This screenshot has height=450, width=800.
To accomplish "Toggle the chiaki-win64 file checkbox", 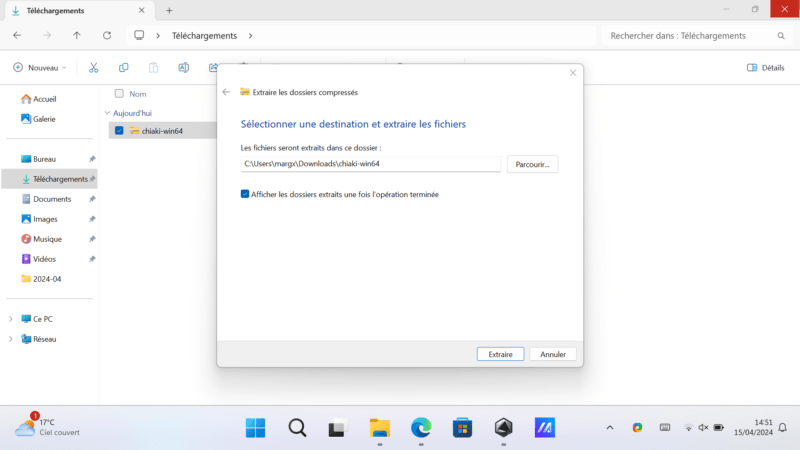I will (x=119, y=131).
